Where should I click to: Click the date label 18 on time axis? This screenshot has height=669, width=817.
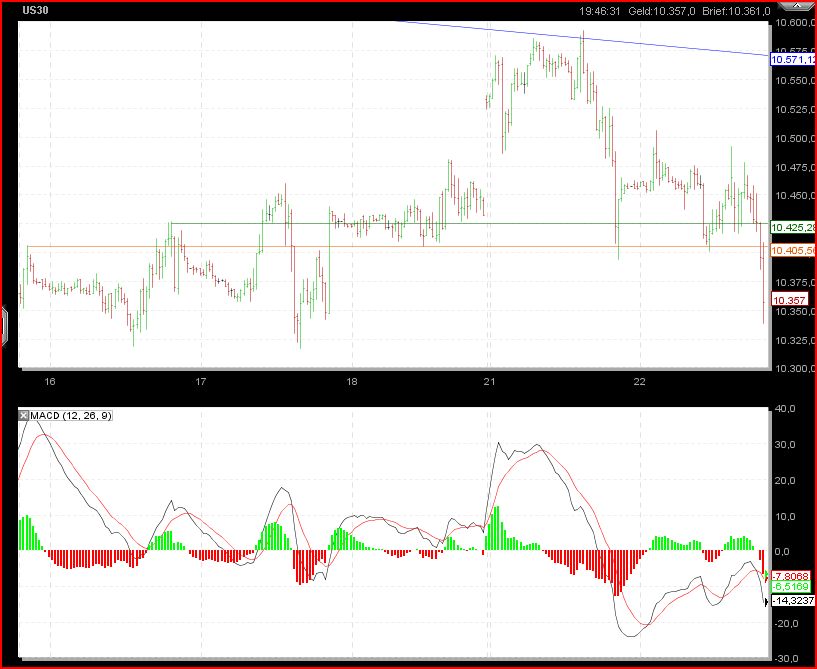(352, 382)
